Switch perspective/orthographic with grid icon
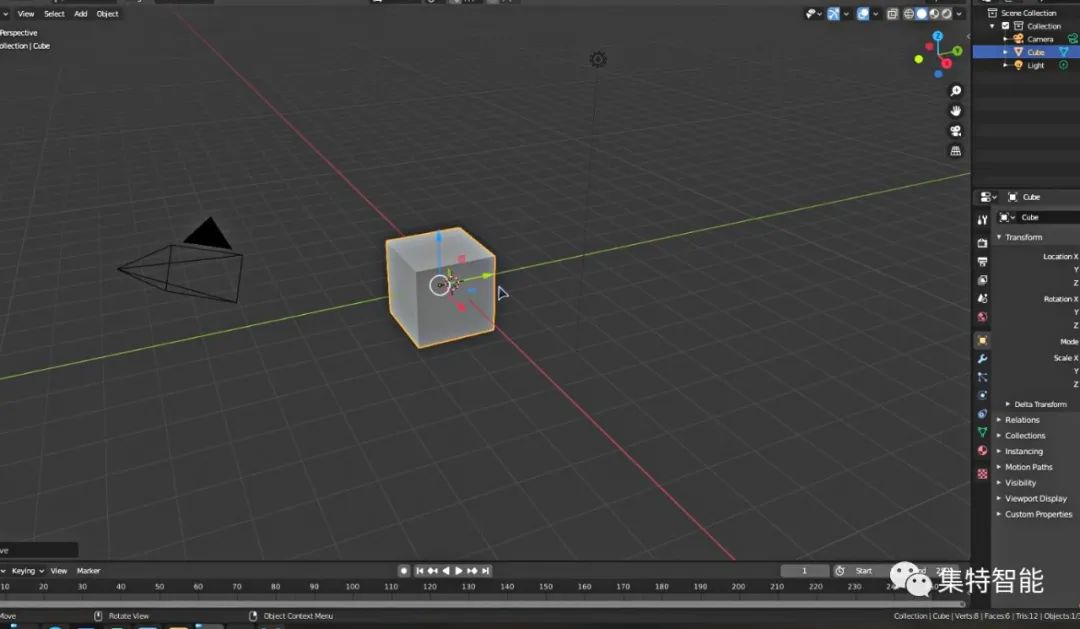The image size is (1080, 629). (955, 151)
